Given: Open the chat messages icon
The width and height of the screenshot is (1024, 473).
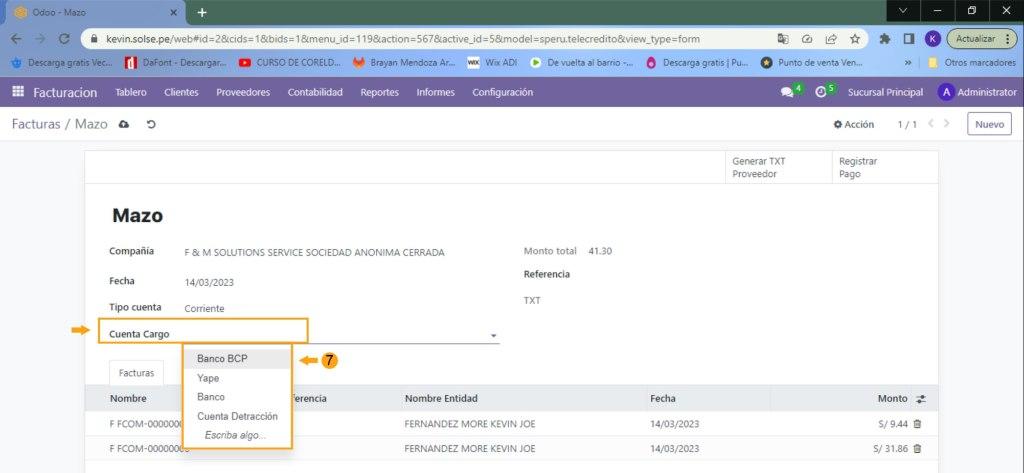Looking at the screenshot, I should tap(787, 92).
